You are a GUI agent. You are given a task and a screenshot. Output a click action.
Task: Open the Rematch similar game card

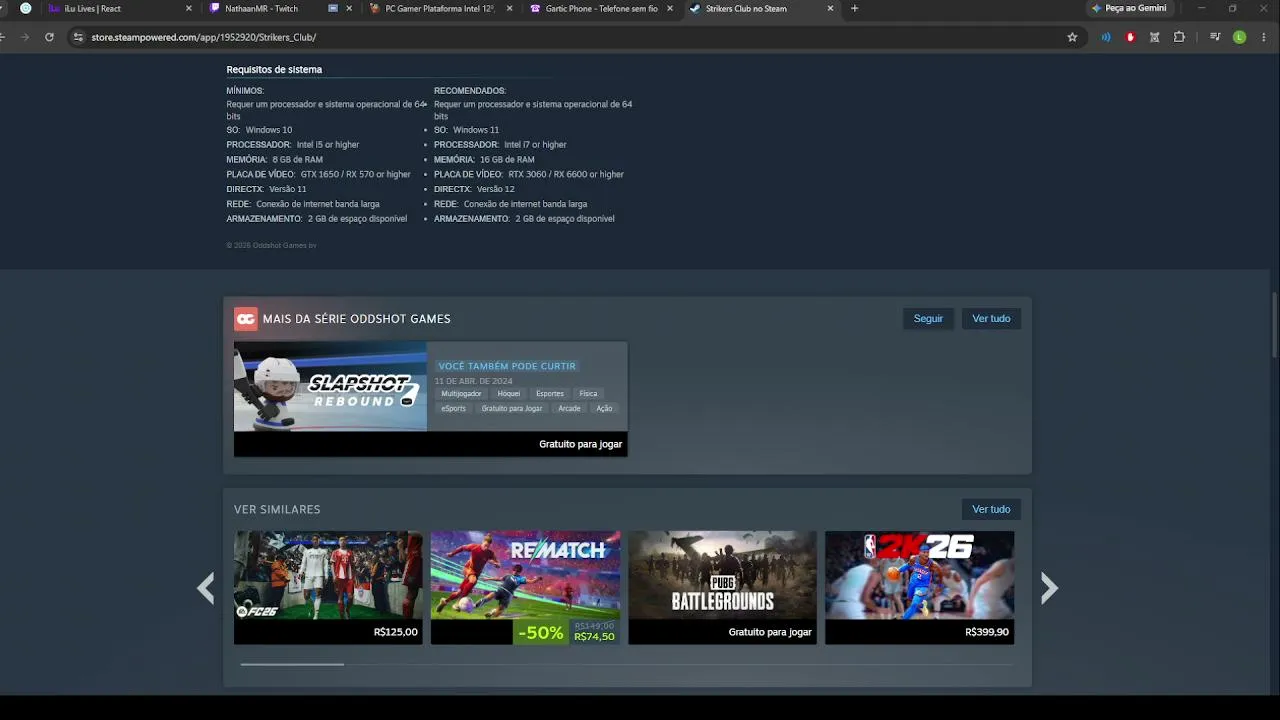pos(525,587)
